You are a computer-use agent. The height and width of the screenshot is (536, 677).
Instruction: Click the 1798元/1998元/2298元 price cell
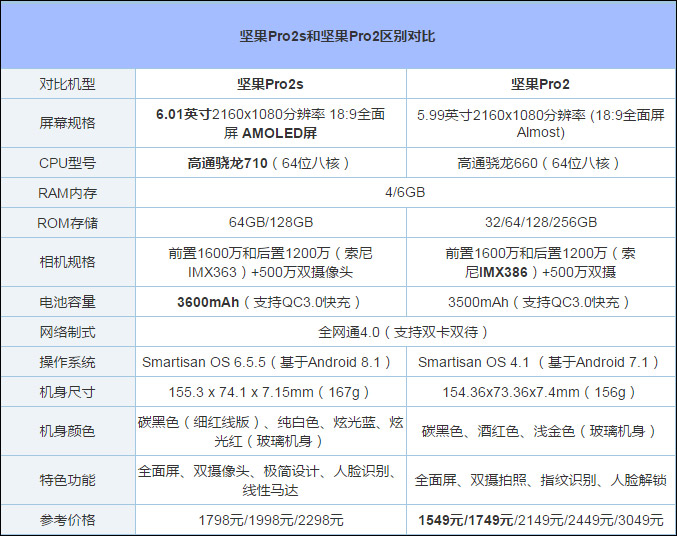[270, 520]
